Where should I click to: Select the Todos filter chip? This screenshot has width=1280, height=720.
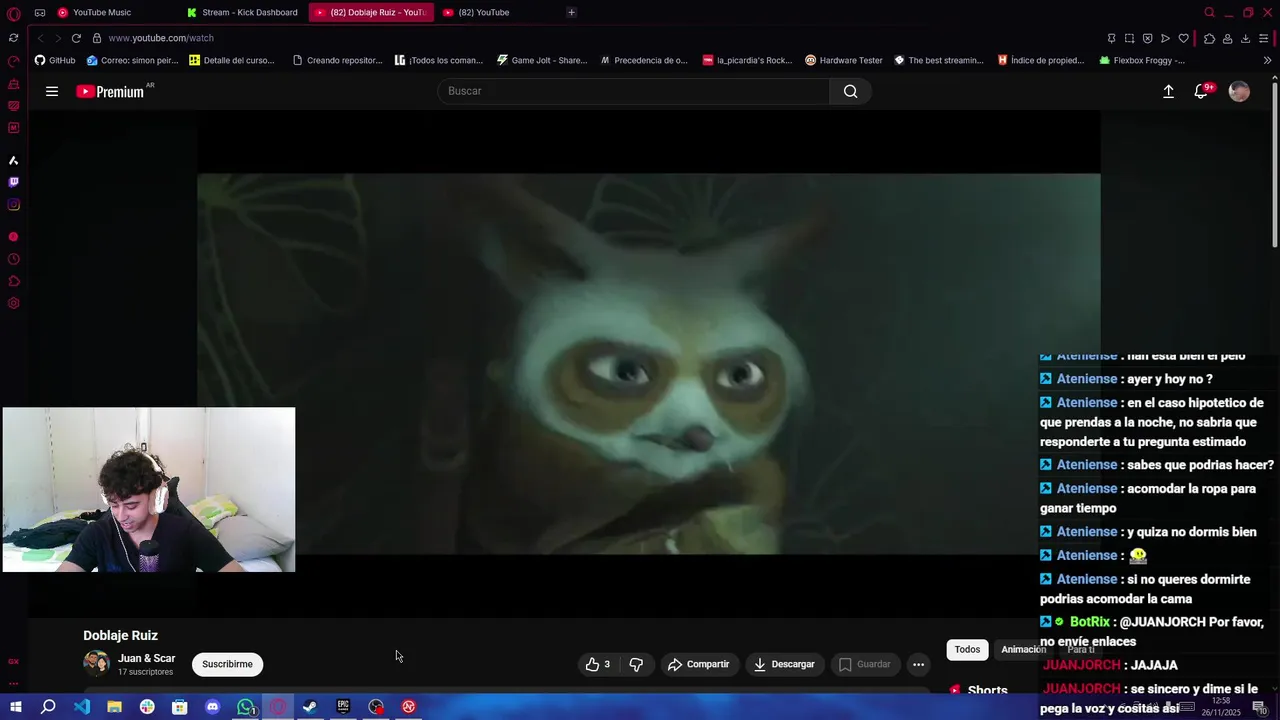[967, 649]
